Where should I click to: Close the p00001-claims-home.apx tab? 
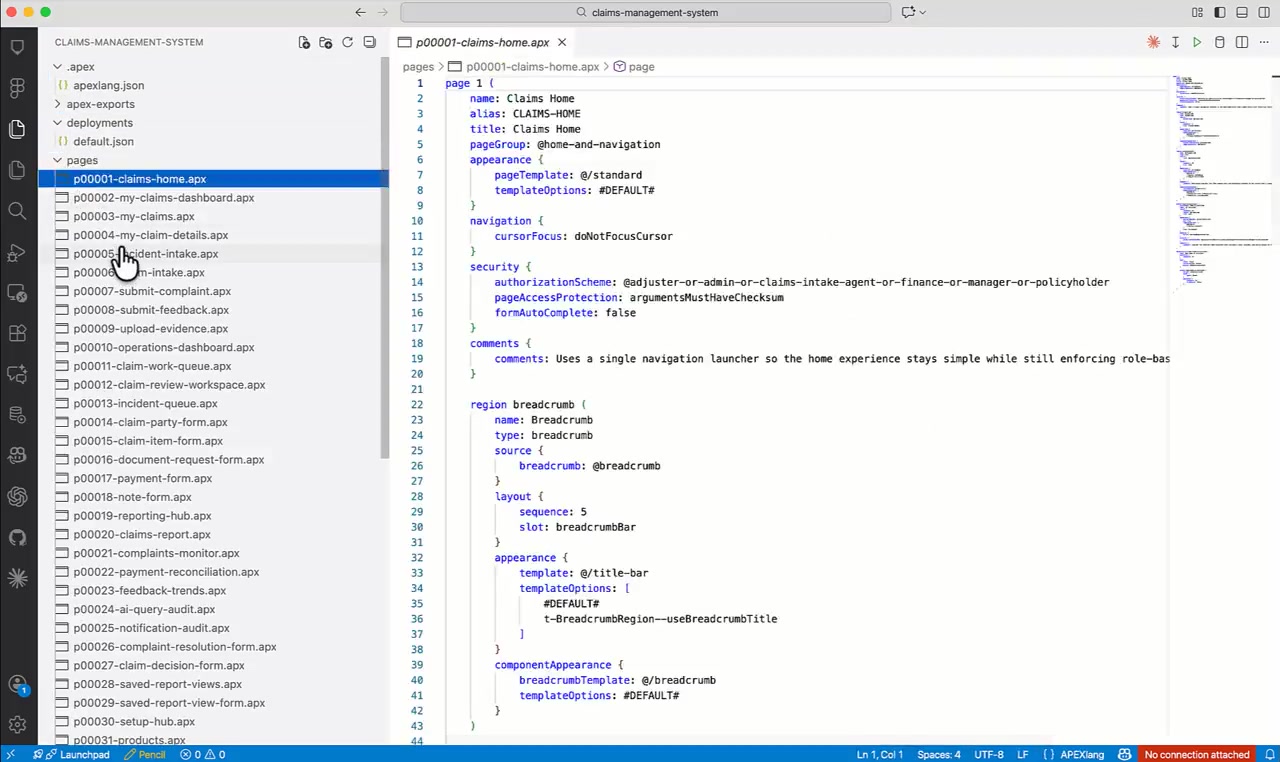(x=562, y=42)
